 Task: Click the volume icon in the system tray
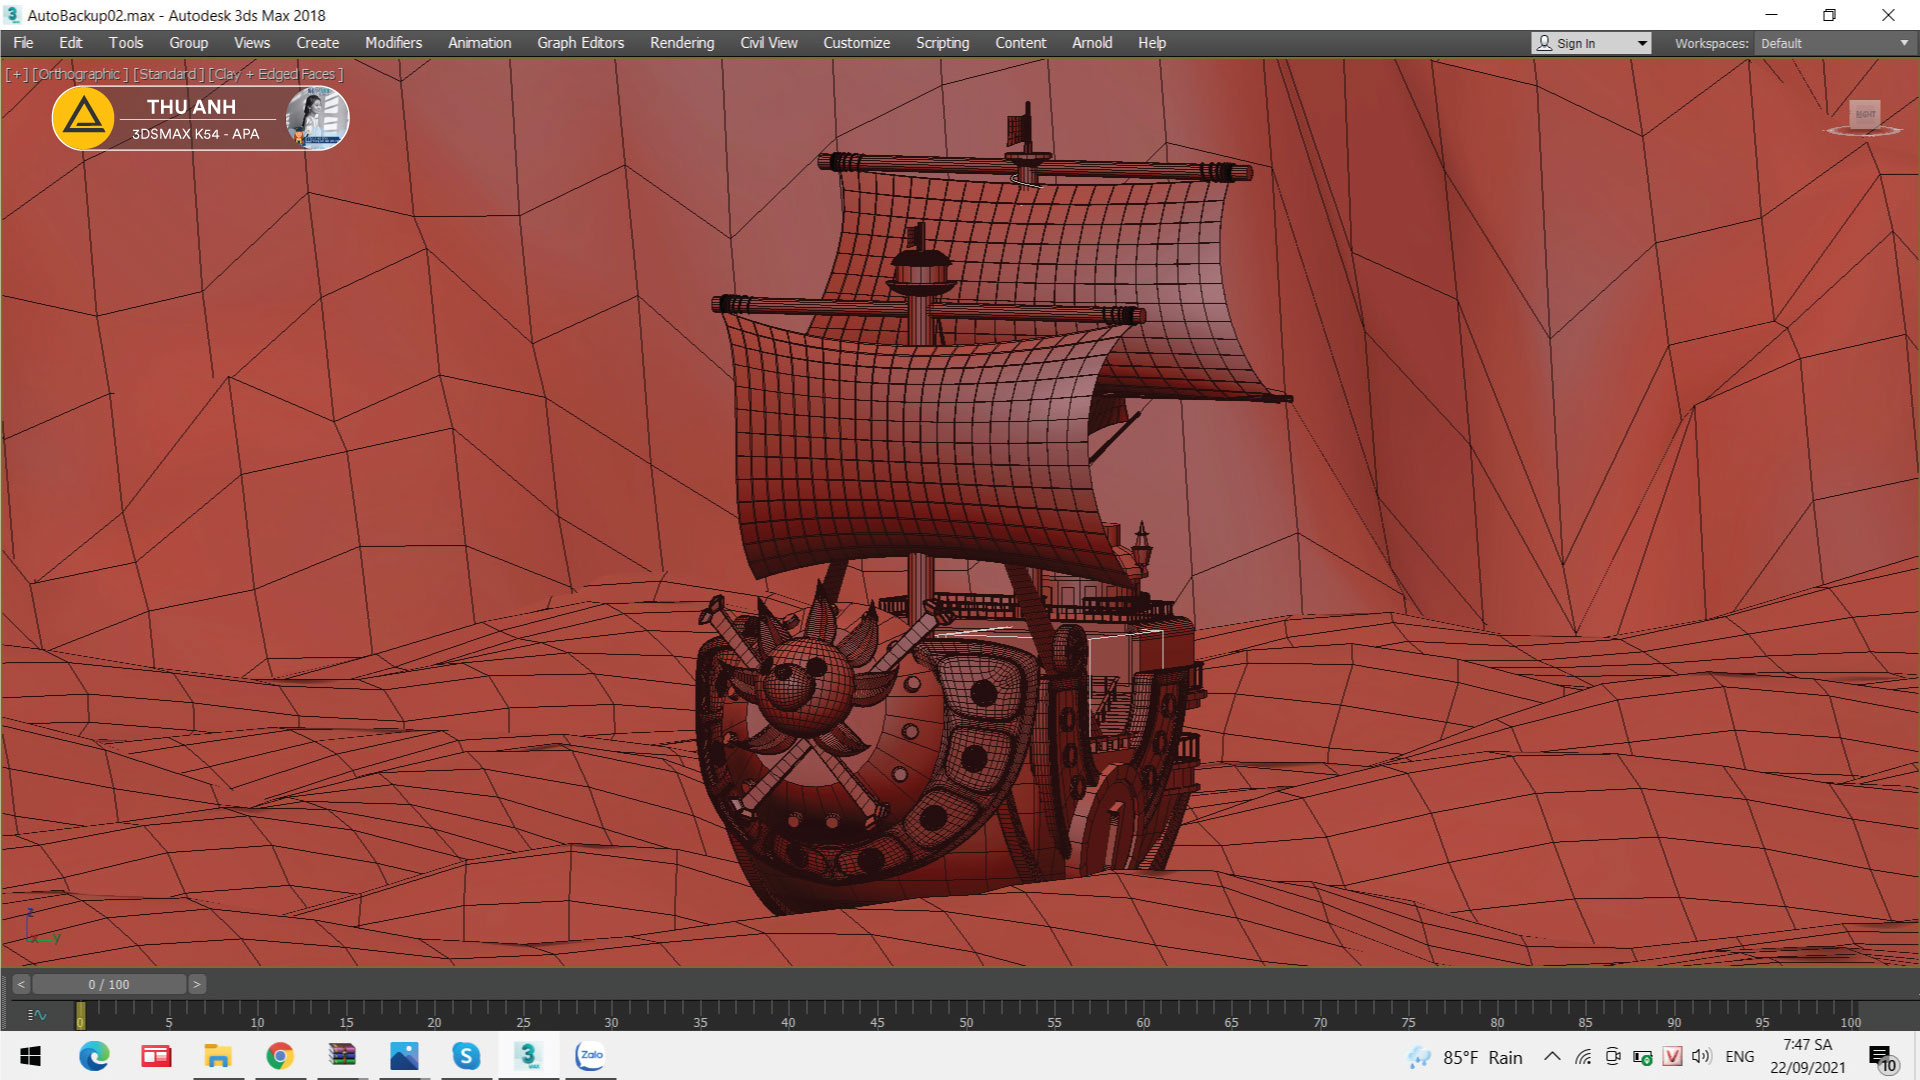[1701, 1056]
